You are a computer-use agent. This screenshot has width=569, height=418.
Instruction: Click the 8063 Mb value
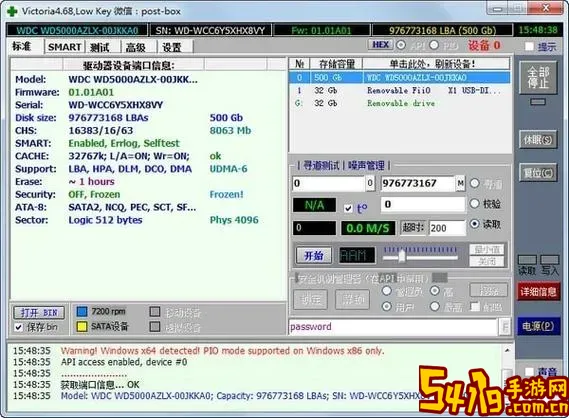point(230,131)
